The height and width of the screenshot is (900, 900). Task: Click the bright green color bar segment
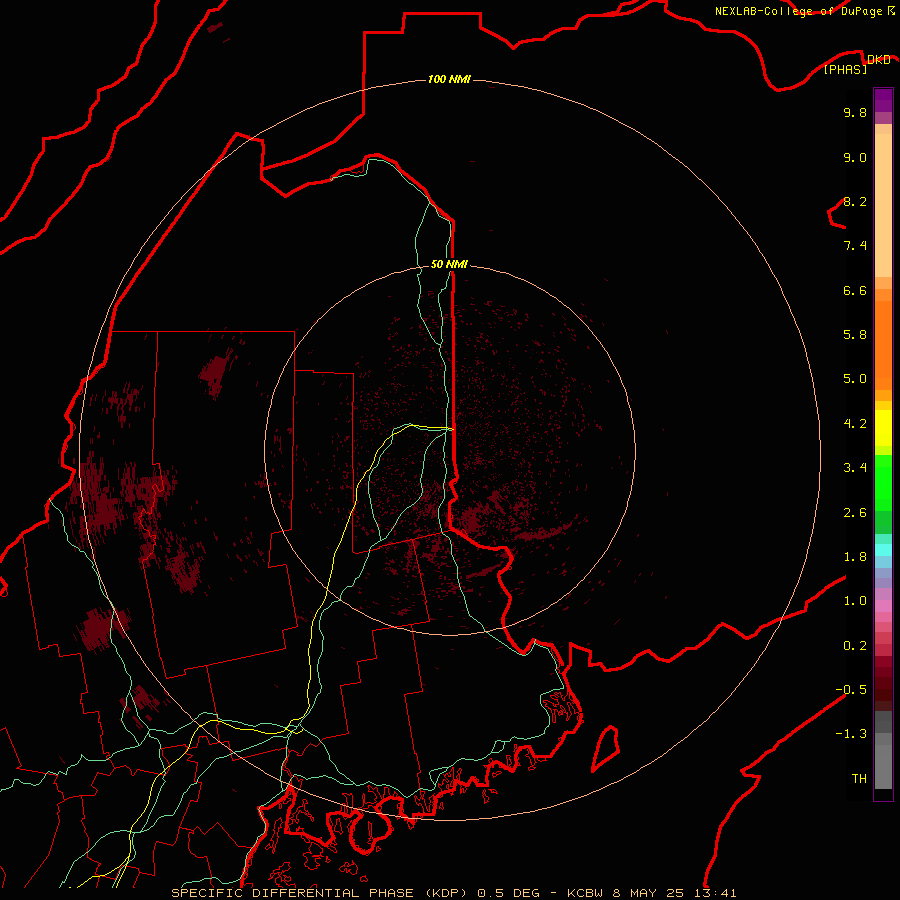pyautogui.click(x=883, y=482)
